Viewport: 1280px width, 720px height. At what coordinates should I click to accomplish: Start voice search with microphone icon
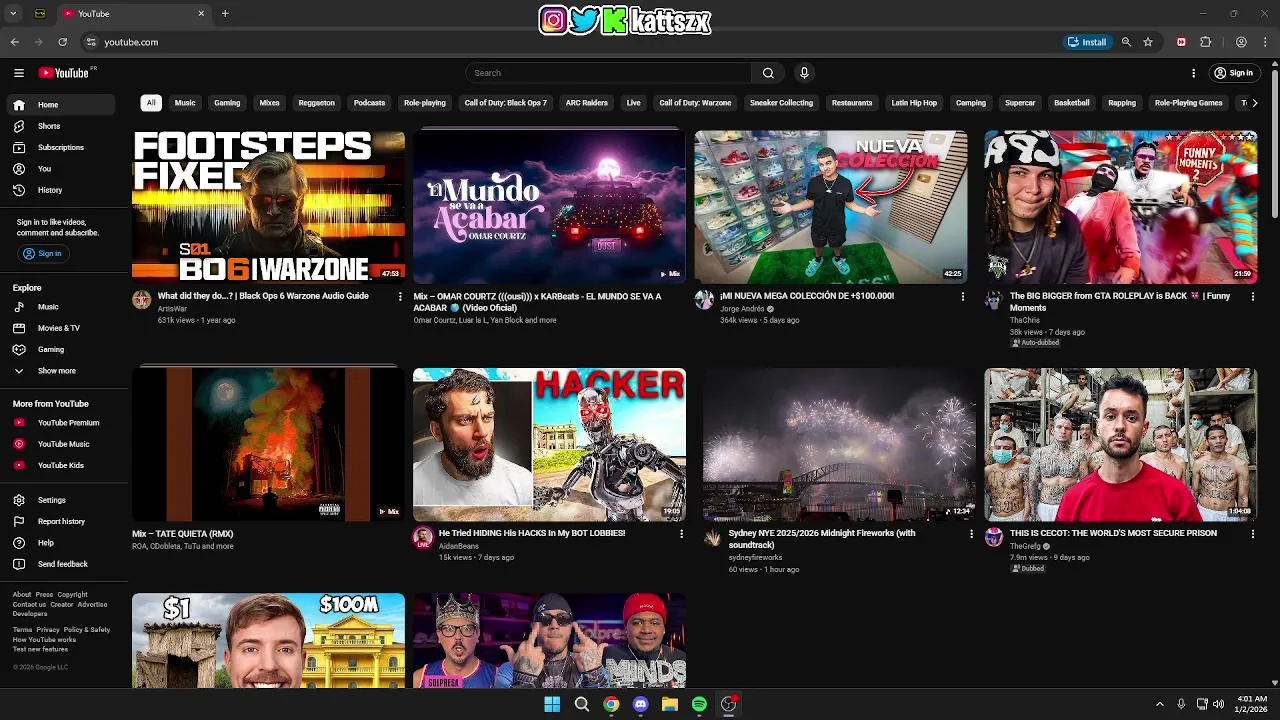[x=804, y=73]
